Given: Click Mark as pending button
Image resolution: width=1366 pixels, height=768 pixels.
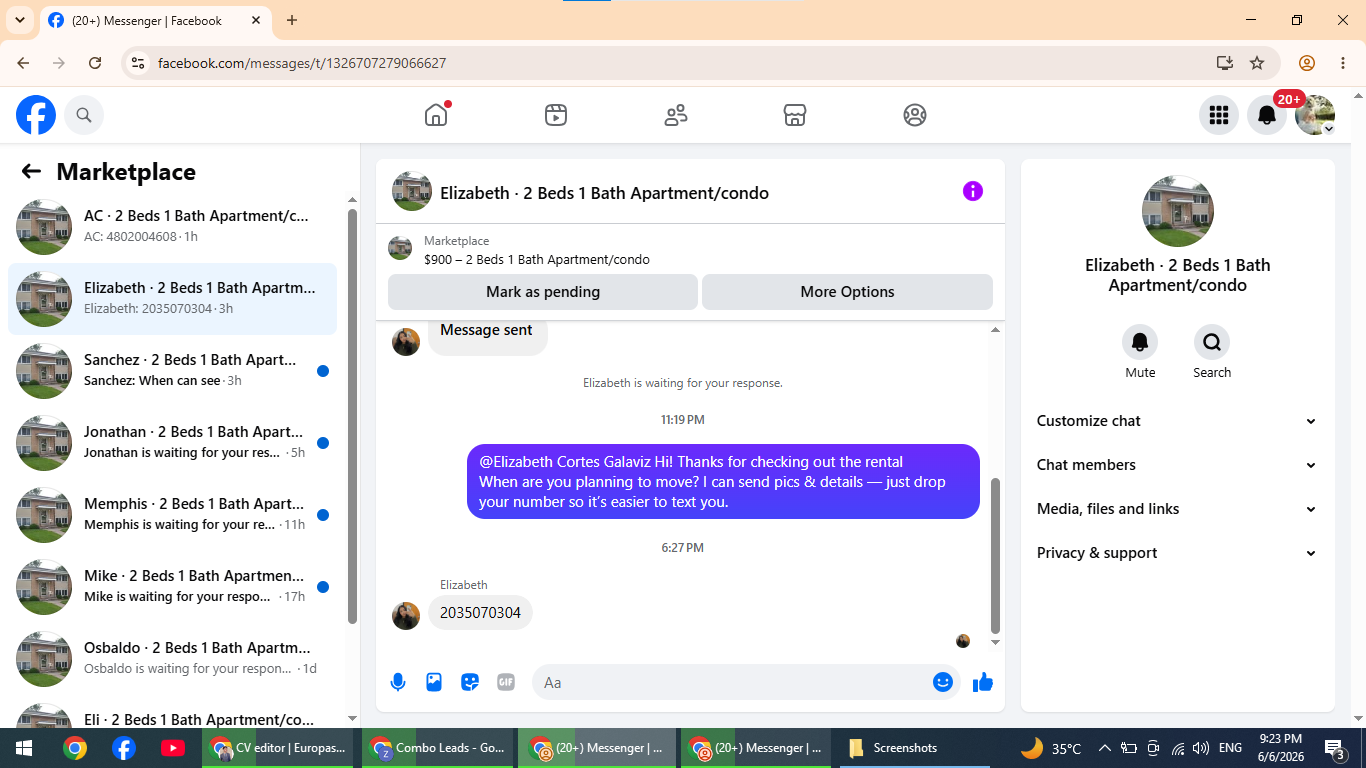Looking at the screenshot, I should [543, 292].
